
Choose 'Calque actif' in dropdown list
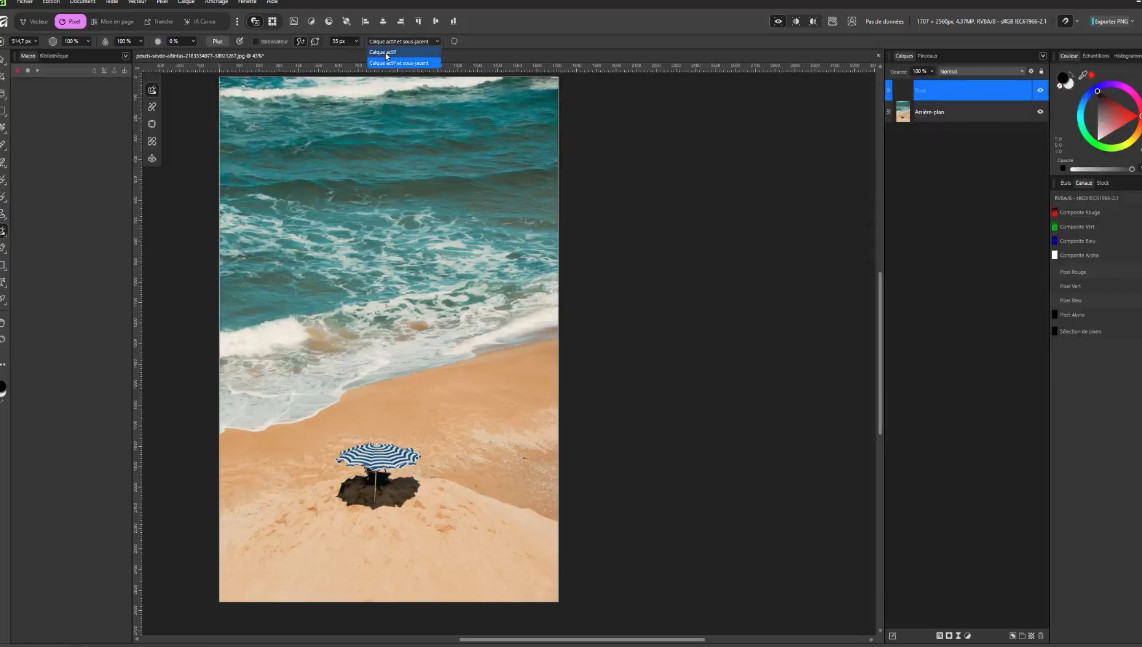point(403,52)
